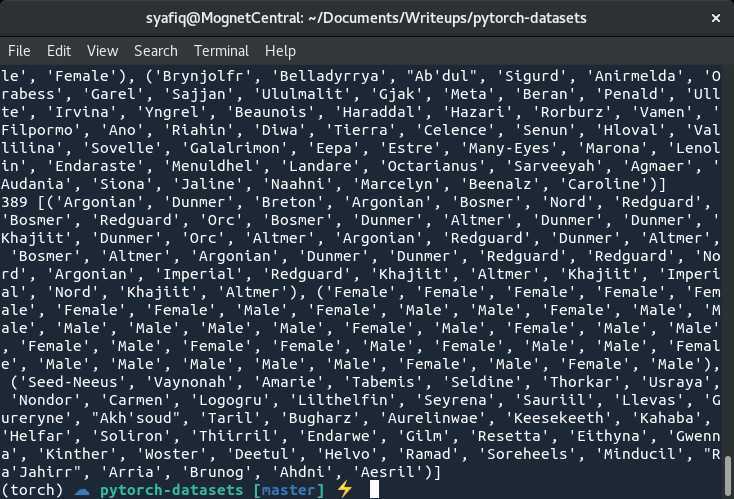Click the pytorch-datasets prompt directory name
Image resolution: width=734 pixels, height=499 pixels.
coord(172,490)
